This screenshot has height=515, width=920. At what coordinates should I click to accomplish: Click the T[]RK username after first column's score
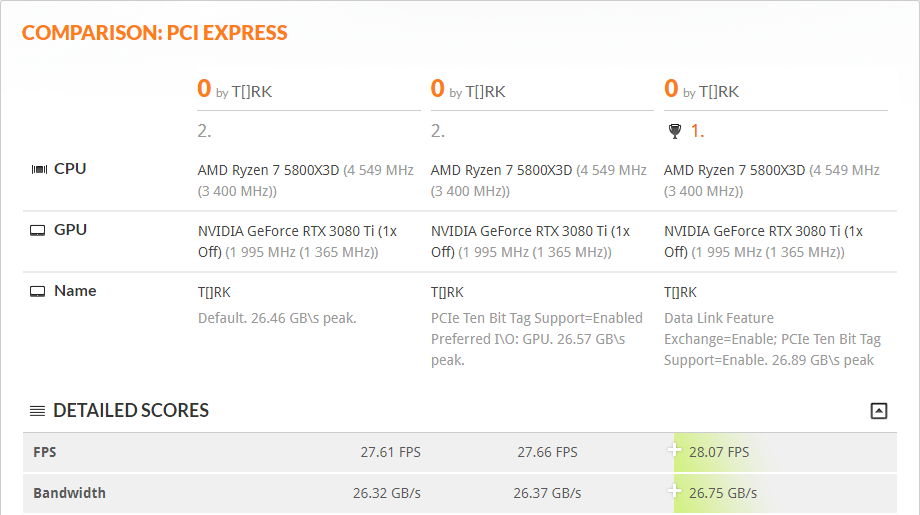(252, 92)
